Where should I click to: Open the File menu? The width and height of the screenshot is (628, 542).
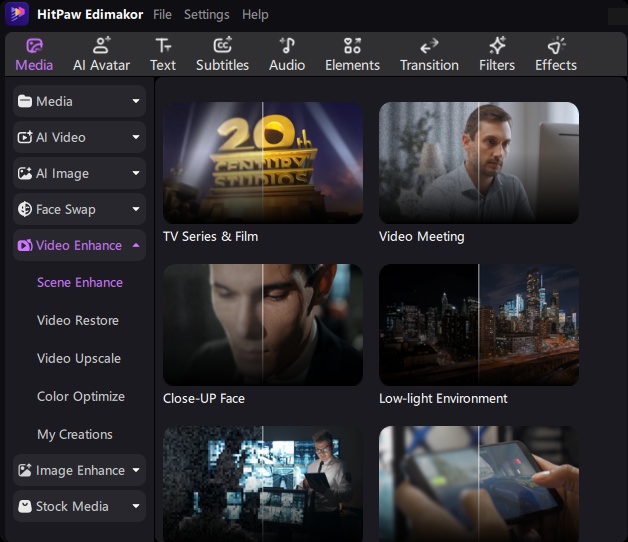(x=162, y=15)
